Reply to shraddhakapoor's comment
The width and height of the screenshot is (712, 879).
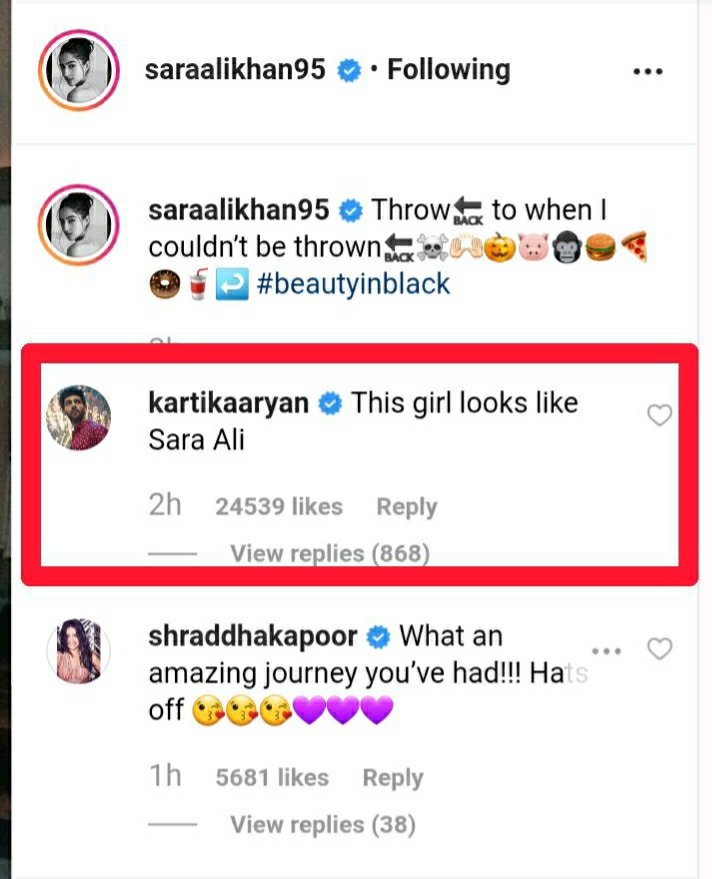click(392, 778)
